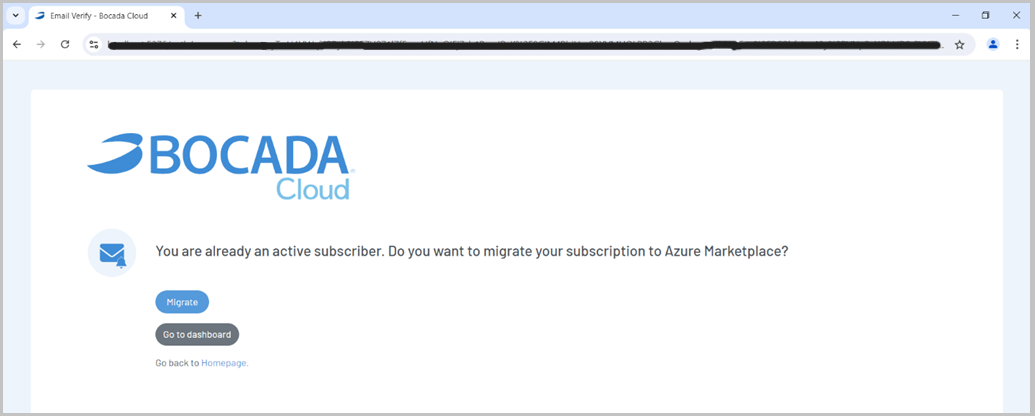
Task: Open site information icon in address bar
Action: [94, 44]
